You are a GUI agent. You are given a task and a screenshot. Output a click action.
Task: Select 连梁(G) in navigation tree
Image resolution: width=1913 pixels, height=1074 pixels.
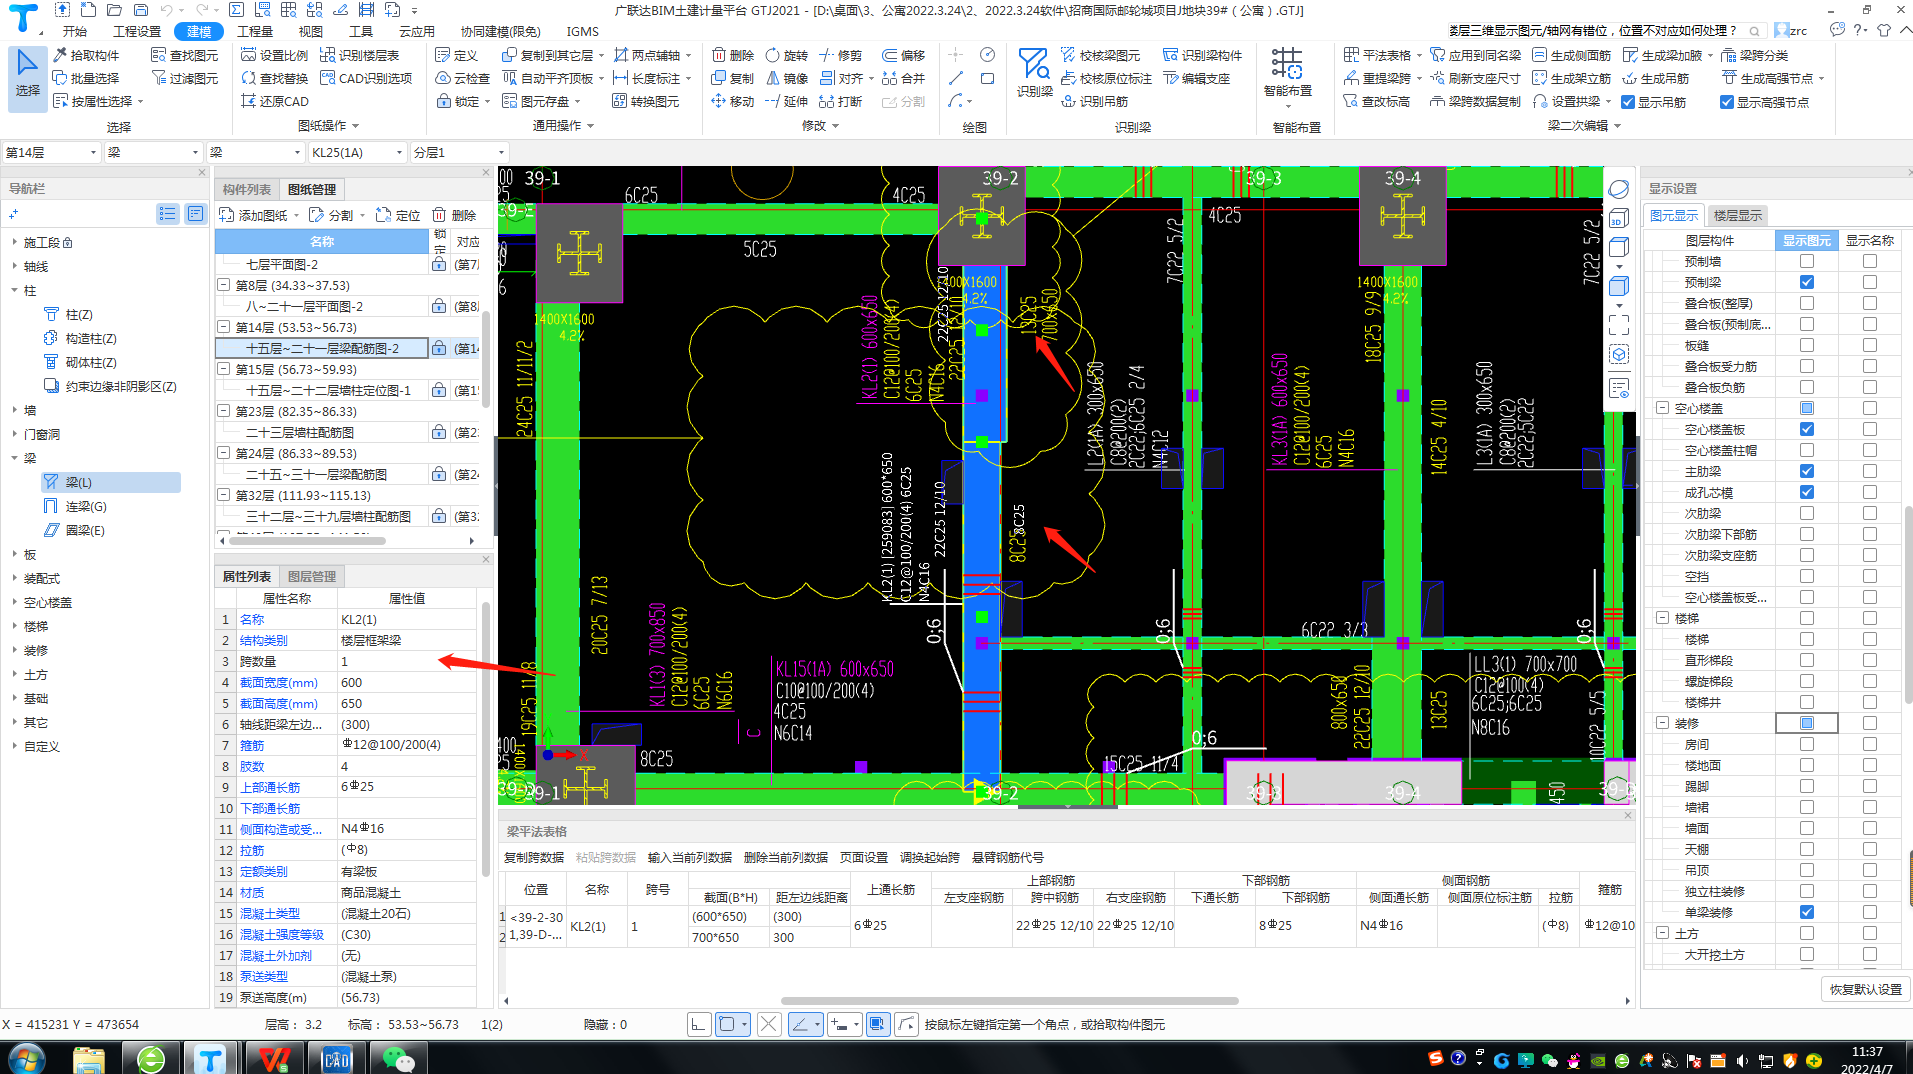pyautogui.click(x=86, y=506)
